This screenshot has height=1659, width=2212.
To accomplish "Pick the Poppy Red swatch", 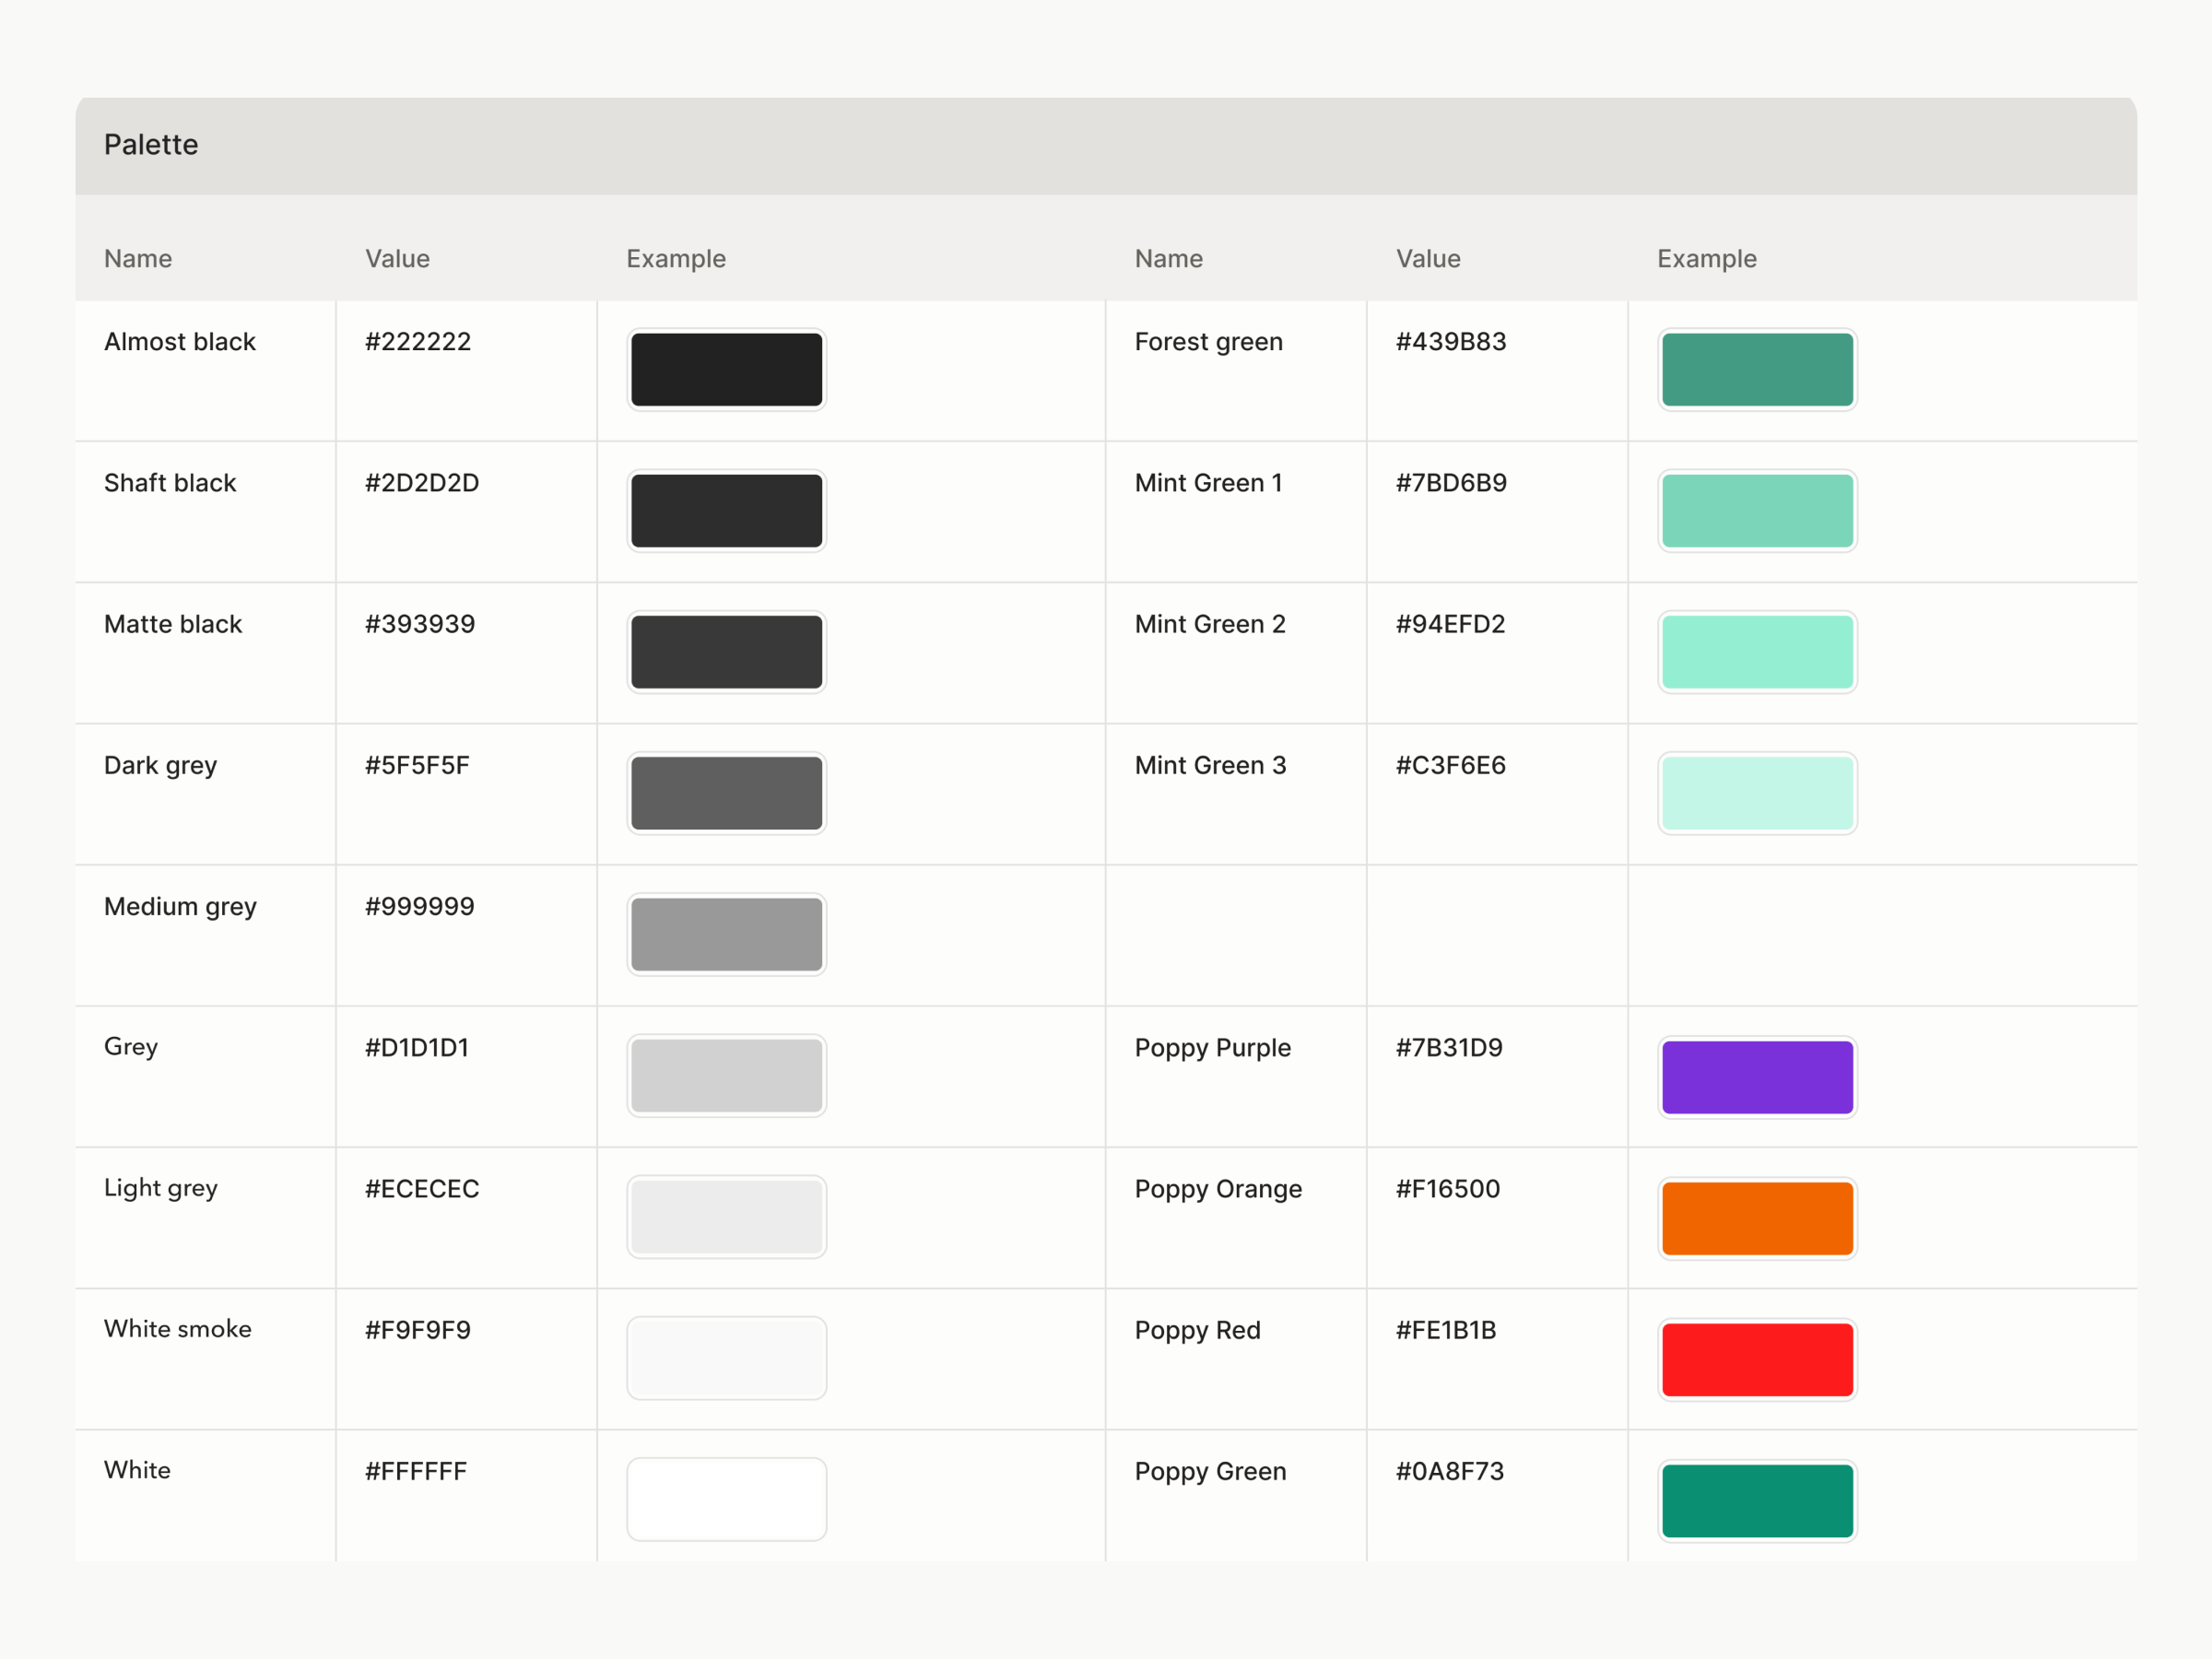I will (1757, 1359).
